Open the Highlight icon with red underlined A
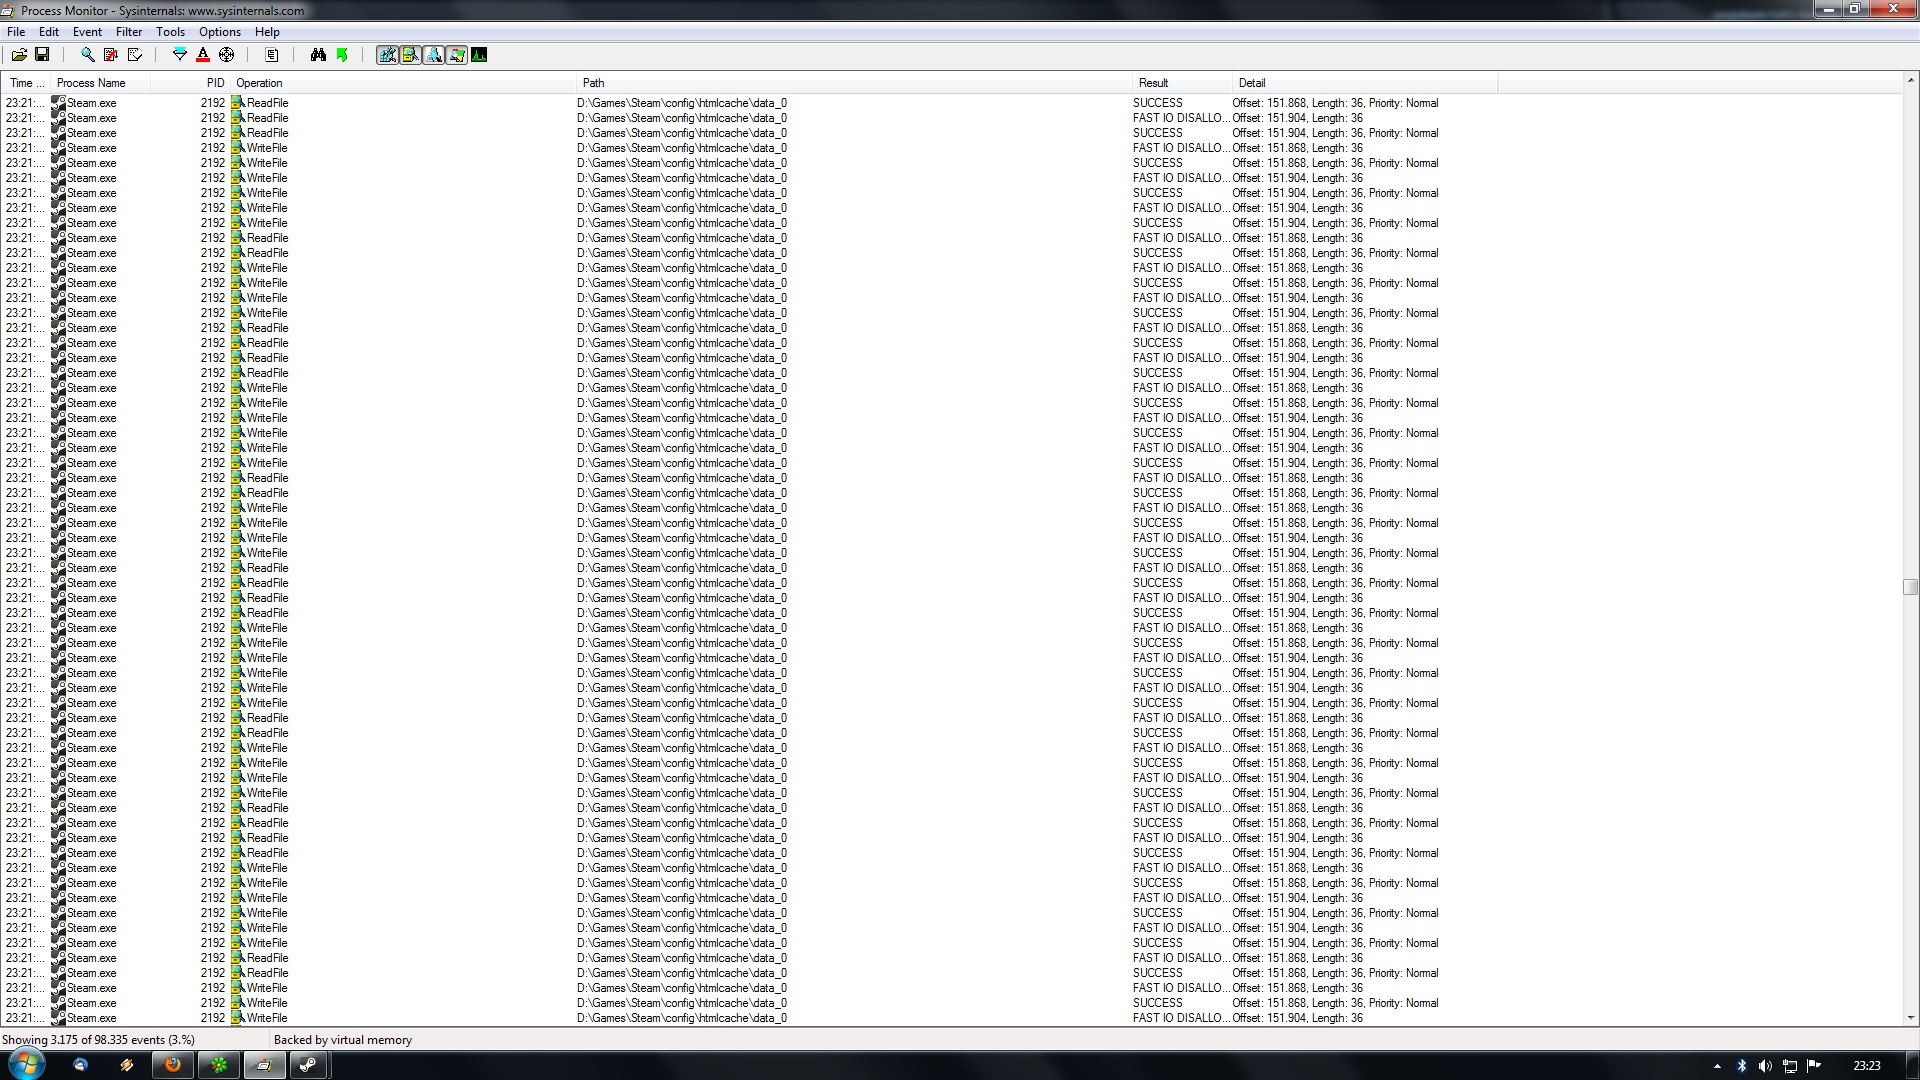The image size is (1920, 1080). click(x=203, y=55)
